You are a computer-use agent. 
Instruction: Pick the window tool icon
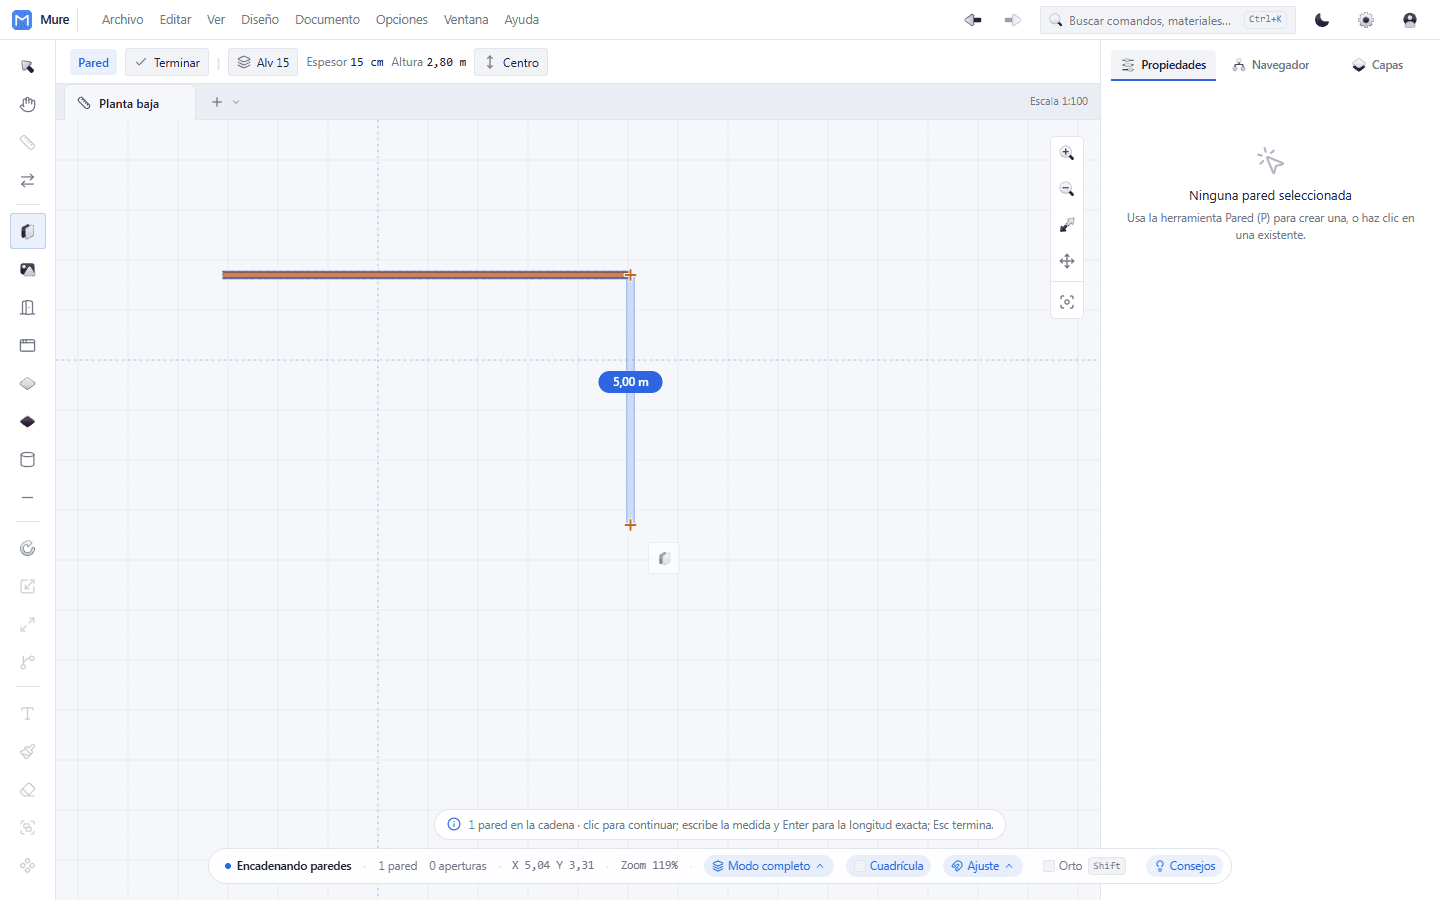[28, 345]
